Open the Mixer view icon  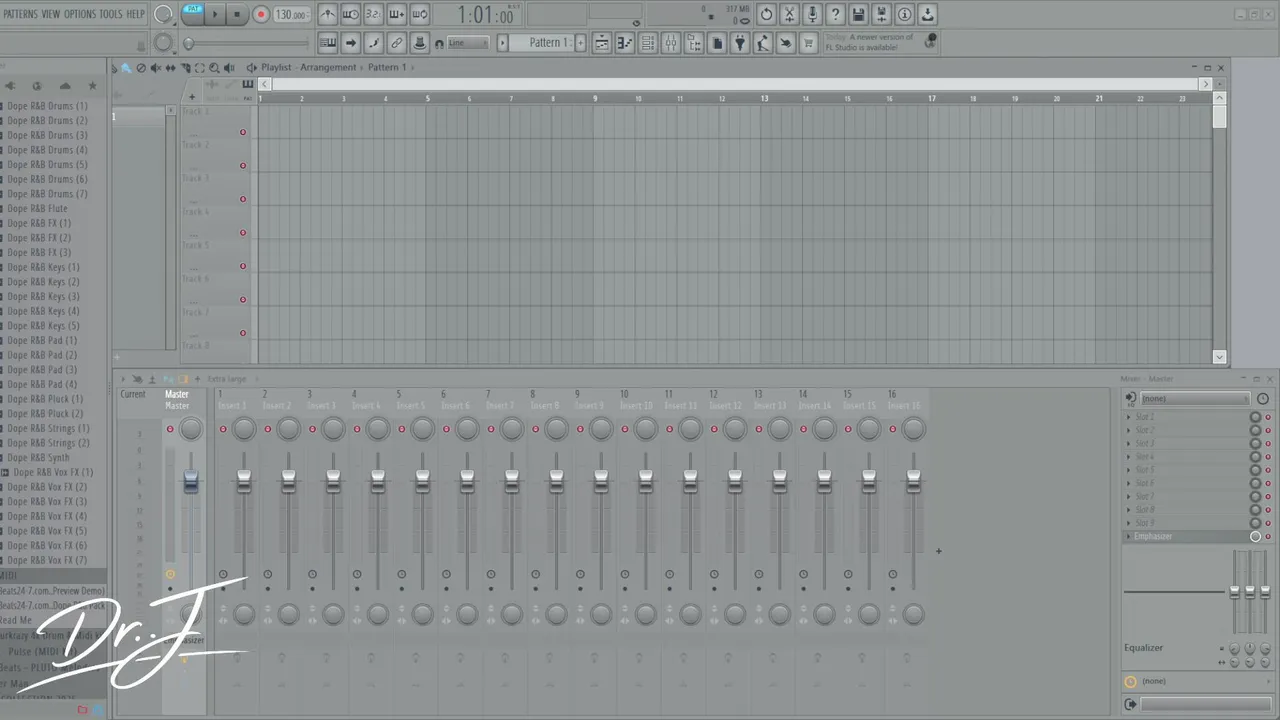[x=670, y=42]
